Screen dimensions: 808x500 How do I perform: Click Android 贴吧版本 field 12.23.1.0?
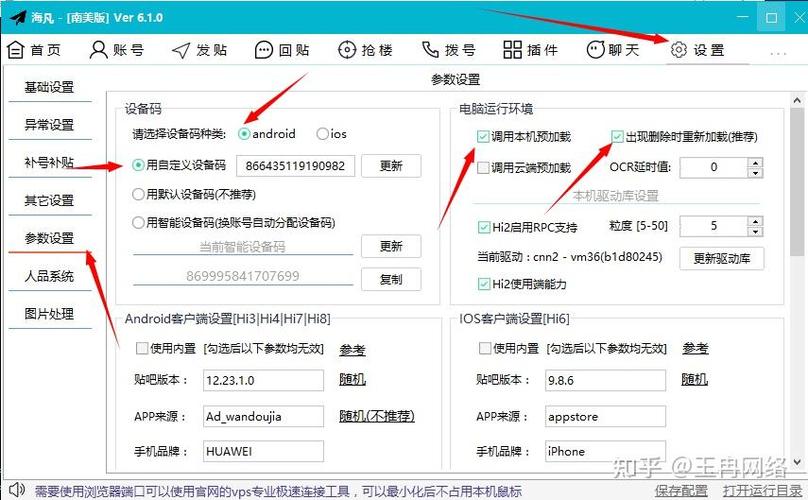[263, 380]
